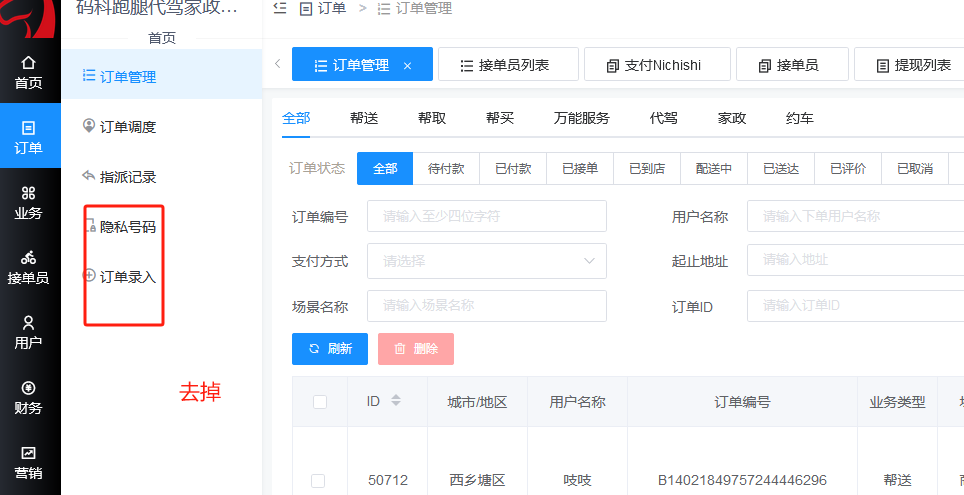Filter order status by 待付款

pos(446,168)
